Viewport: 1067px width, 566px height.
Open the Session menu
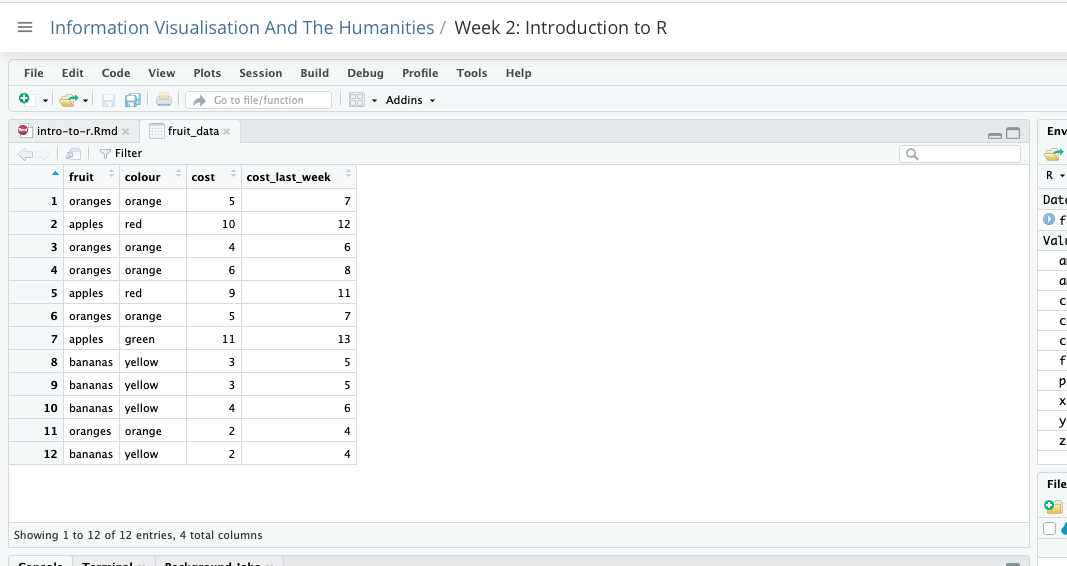click(x=260, y=73)
